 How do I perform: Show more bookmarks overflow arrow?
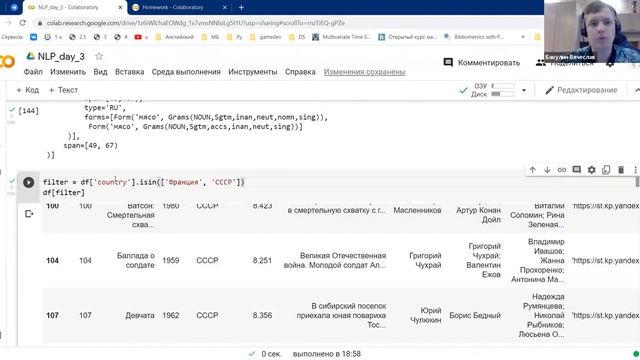tap(523, 37)
